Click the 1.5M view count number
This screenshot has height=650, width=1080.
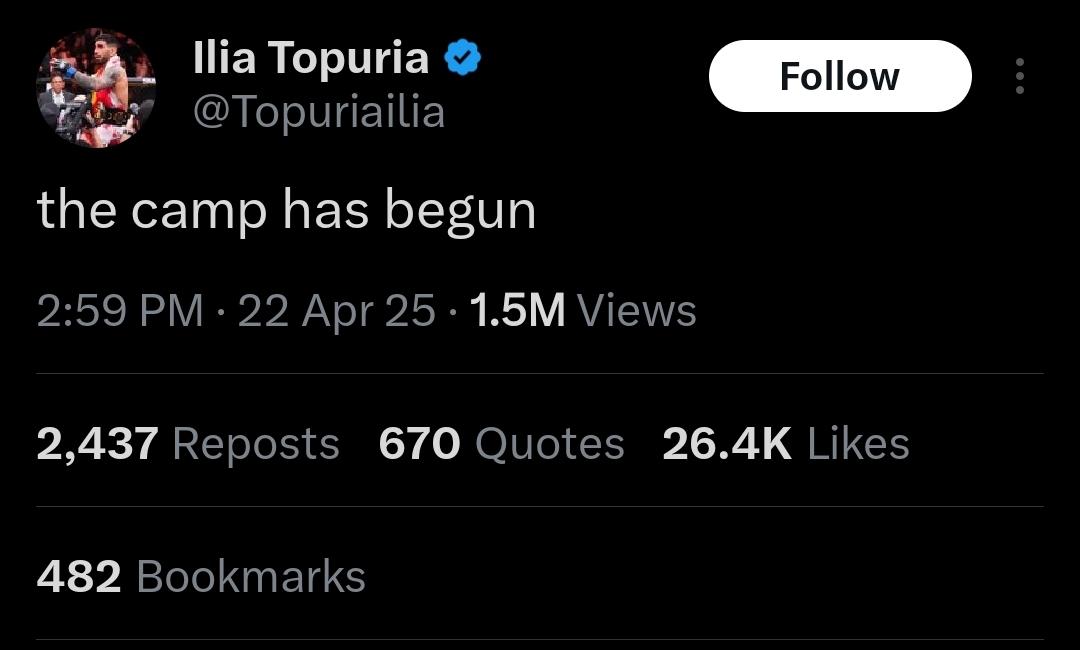pos(517,311)
